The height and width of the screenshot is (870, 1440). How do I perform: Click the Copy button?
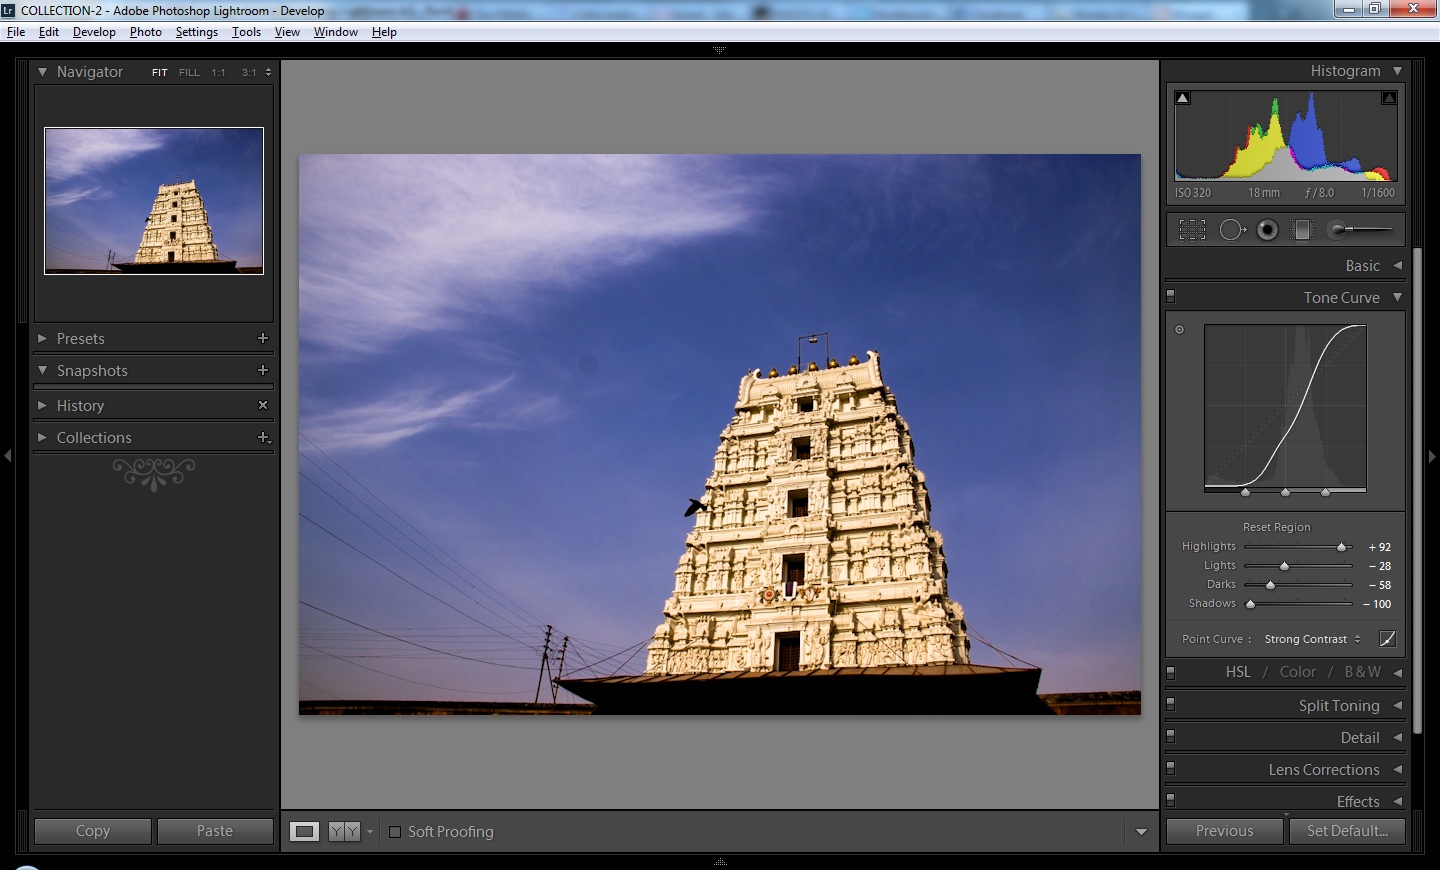point(92,831)
